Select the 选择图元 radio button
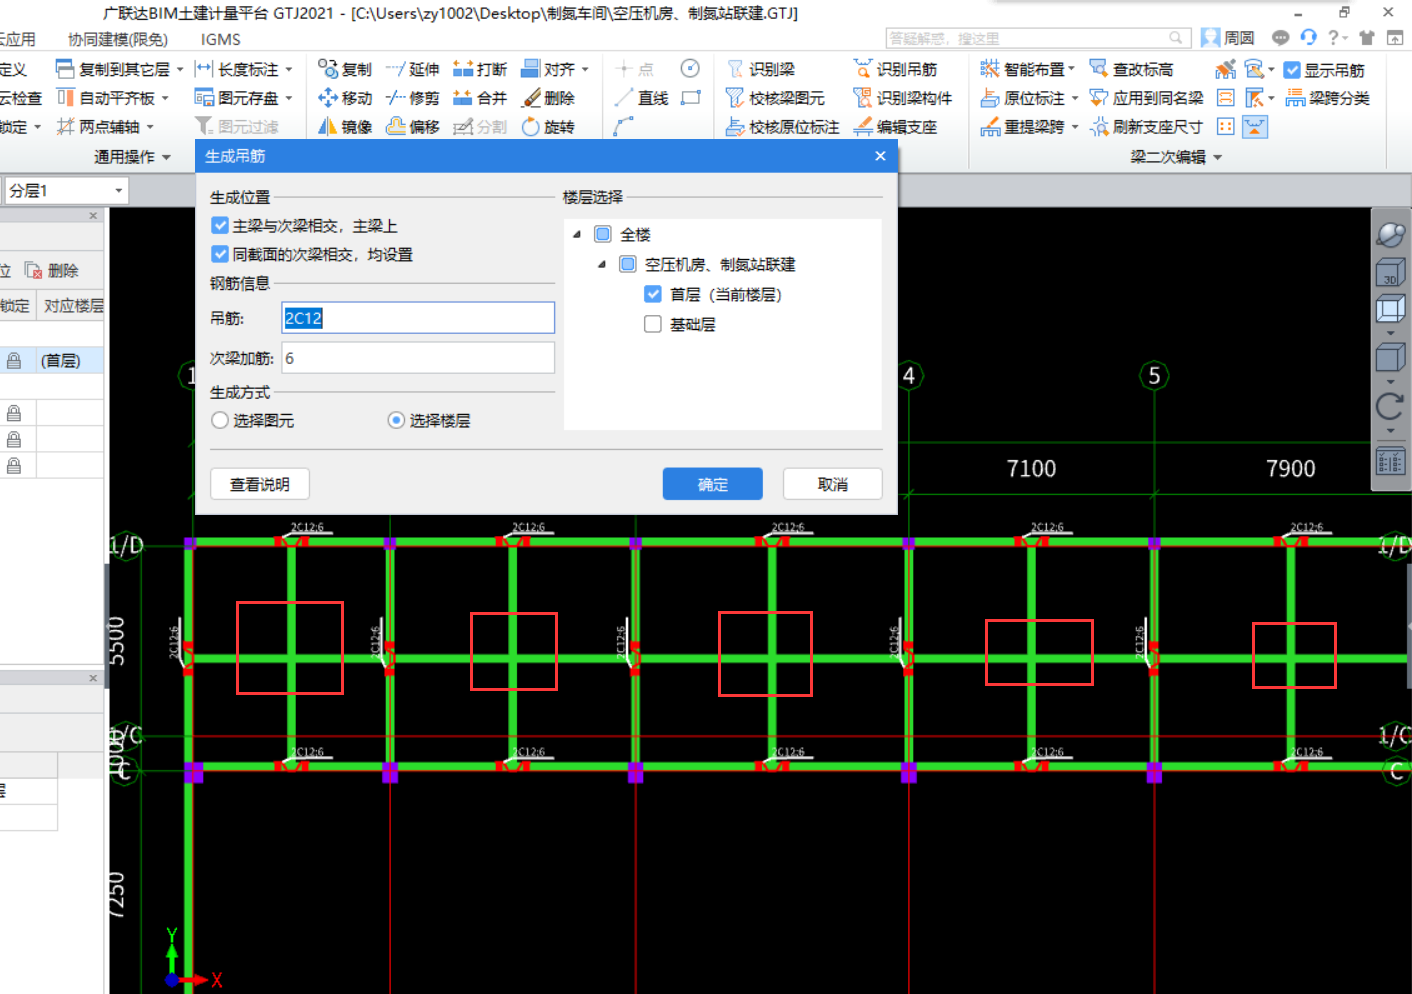 tap(220, 420)
